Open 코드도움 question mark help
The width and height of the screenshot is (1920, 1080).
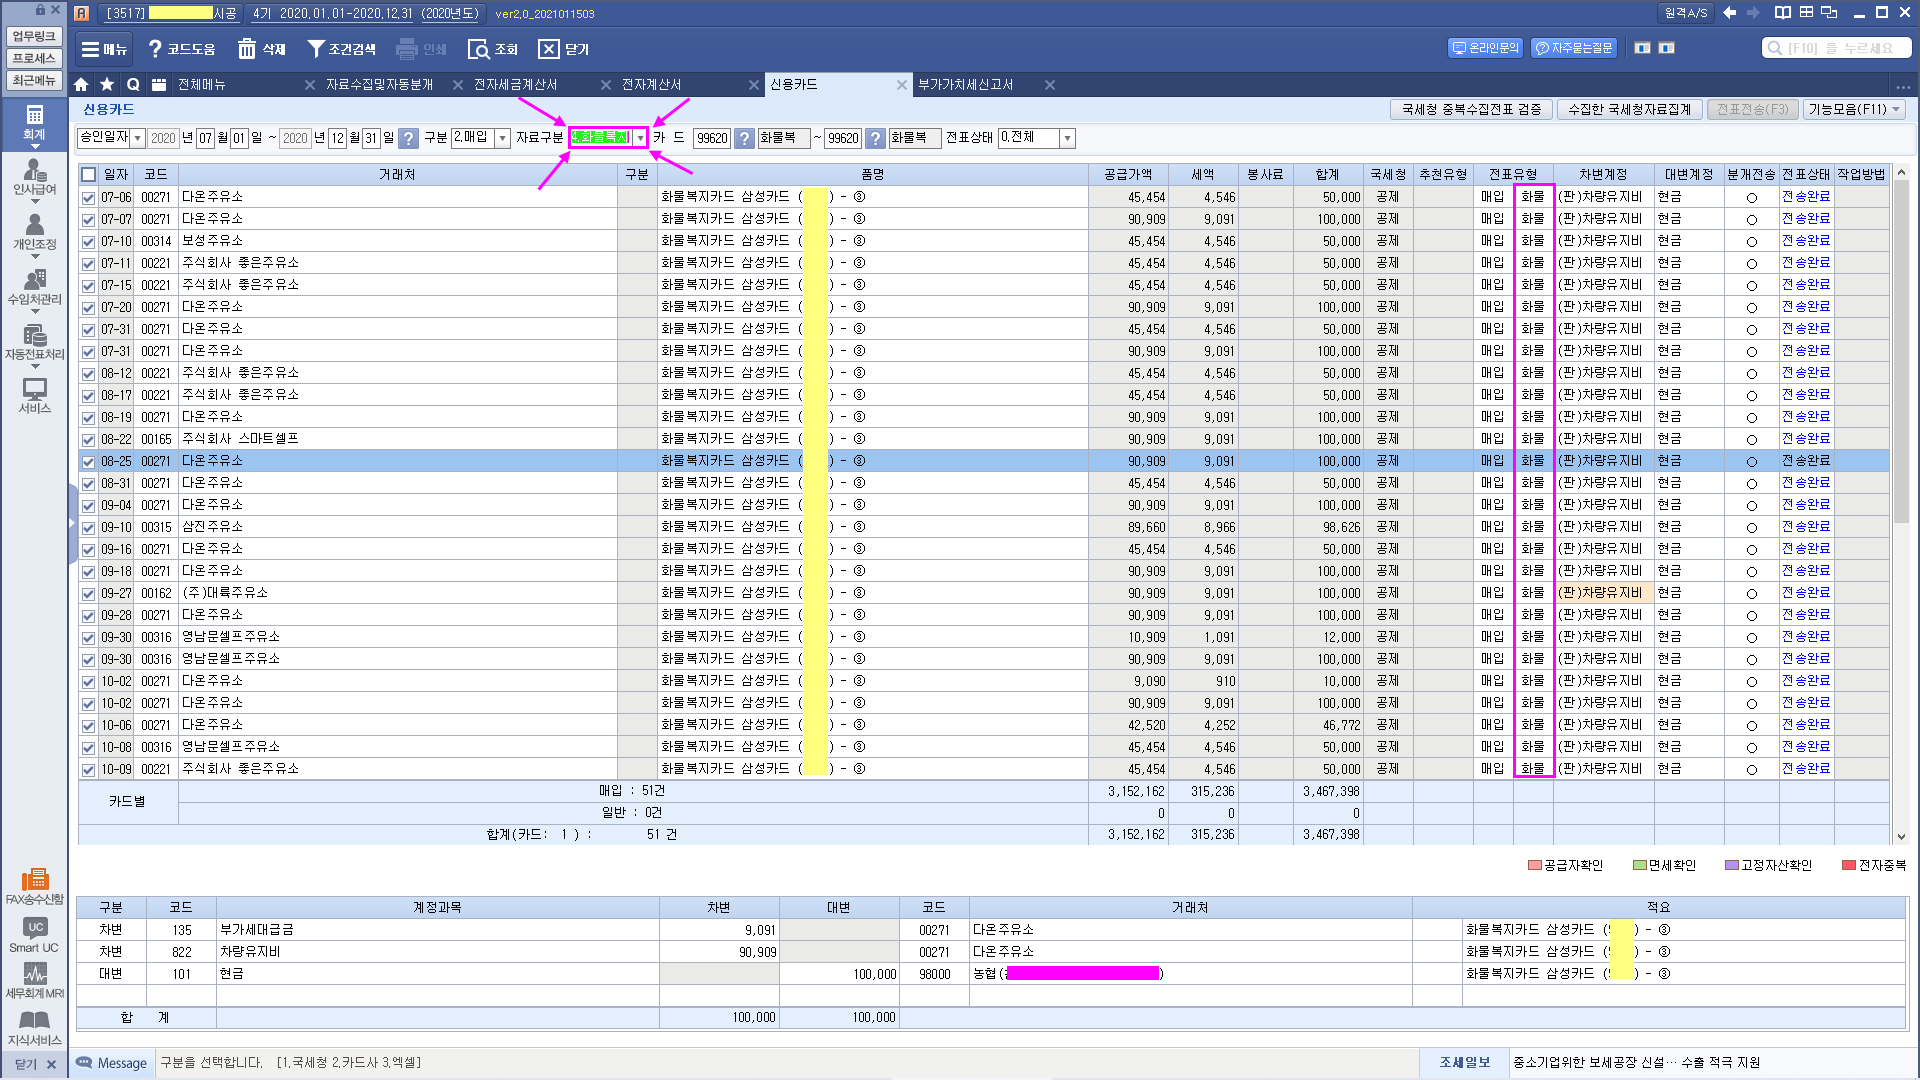[155, 49]
